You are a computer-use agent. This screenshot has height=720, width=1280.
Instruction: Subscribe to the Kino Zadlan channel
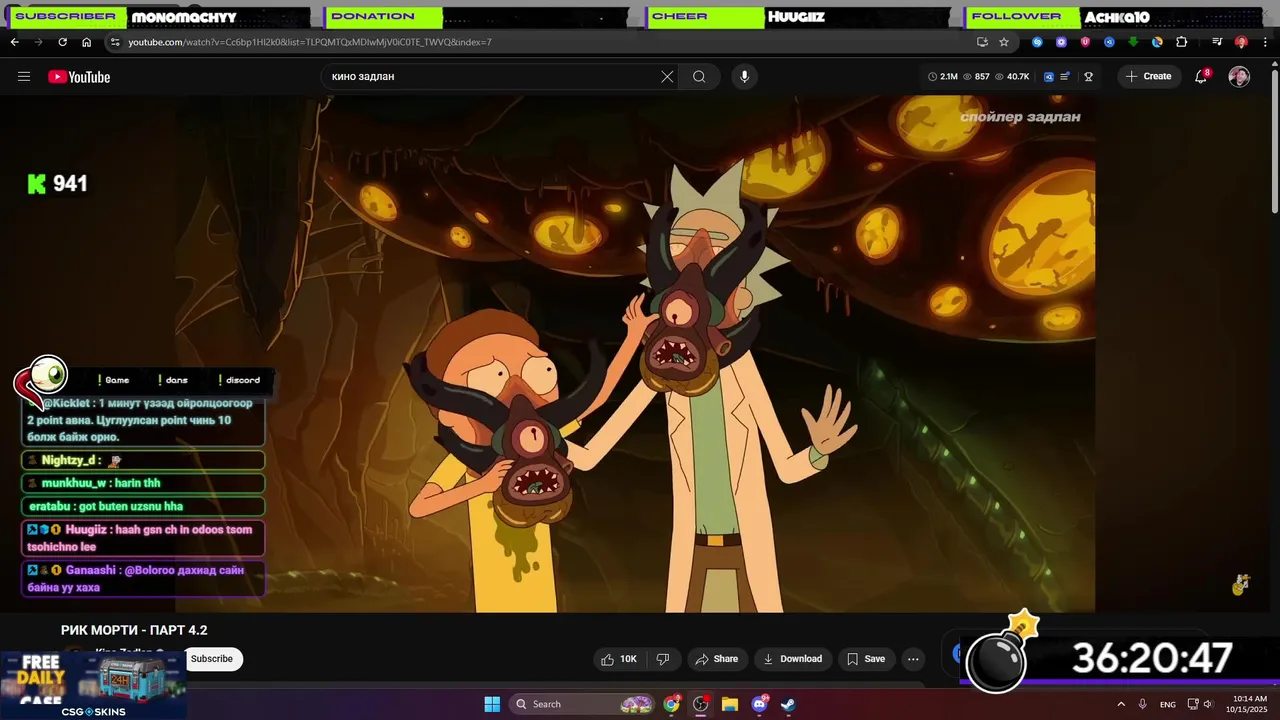coord(212,659)
